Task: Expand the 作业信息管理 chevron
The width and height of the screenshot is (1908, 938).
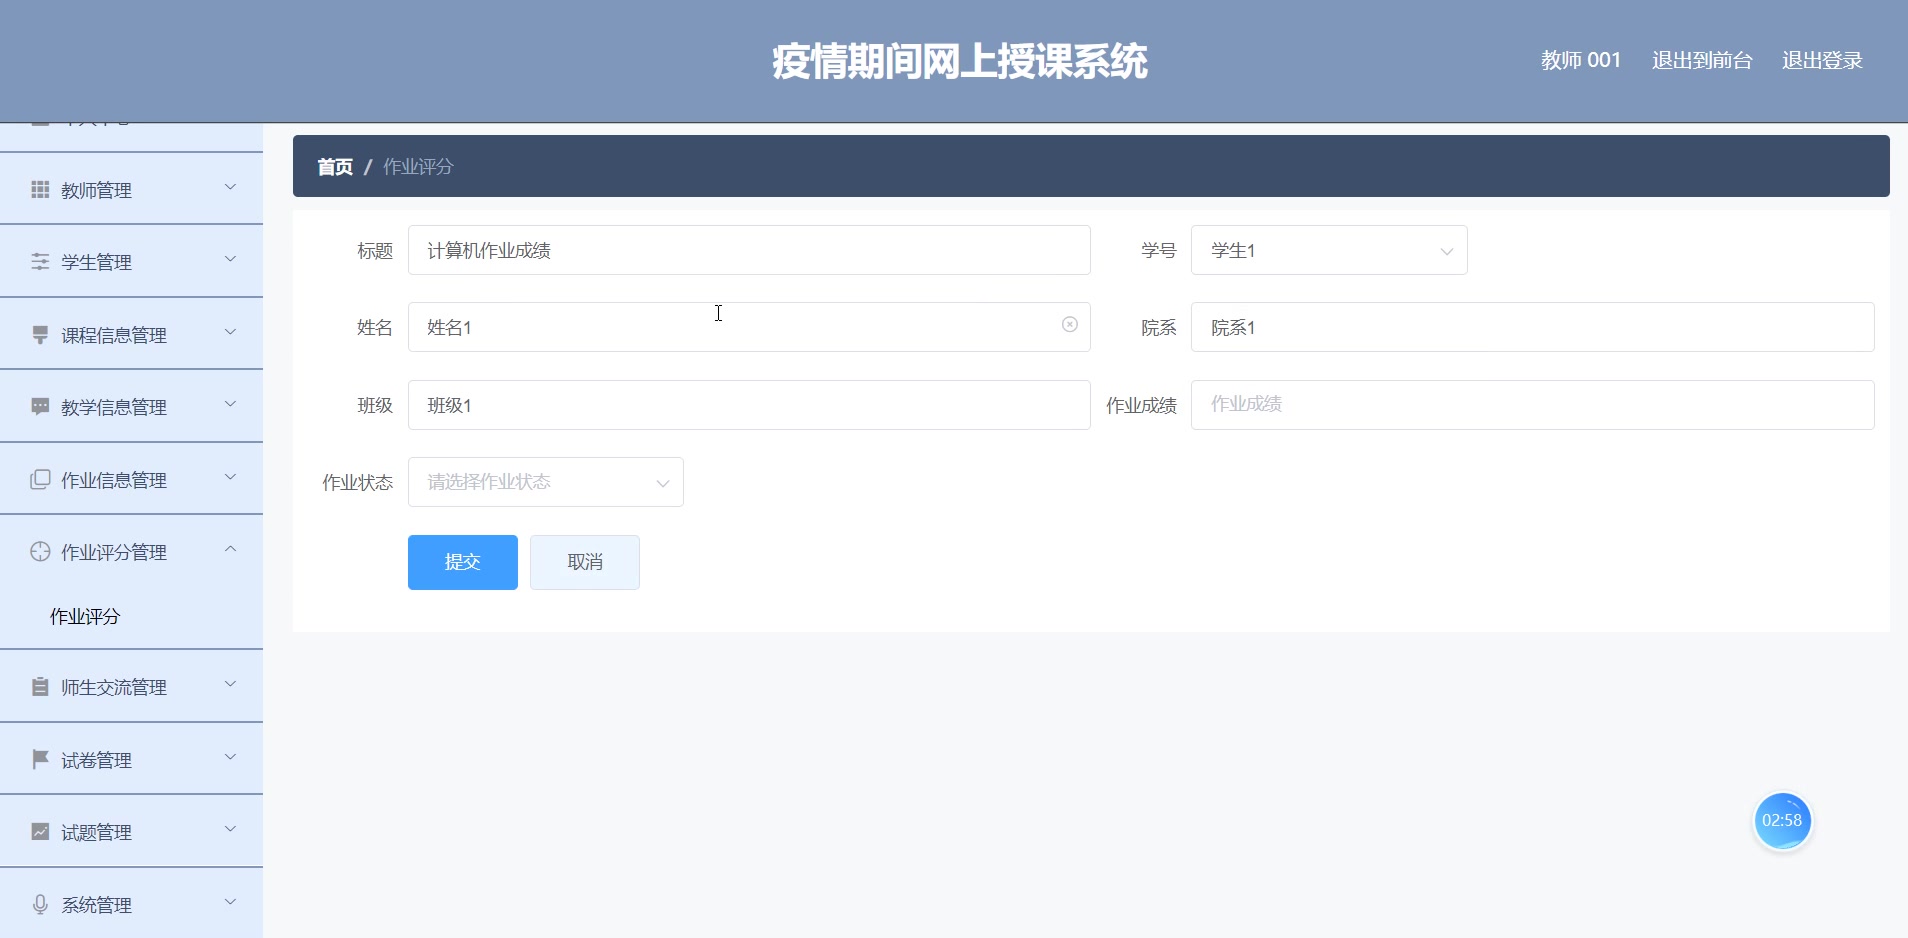Action: 230,477
